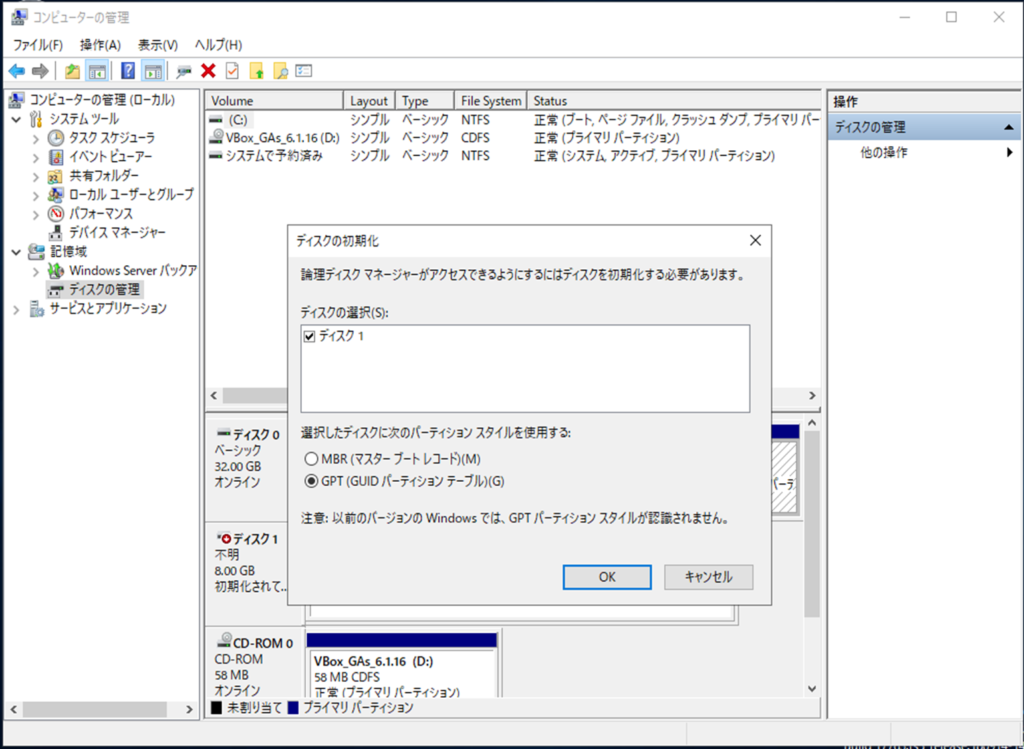Click the blue Back arrow in toolbar
Screen dimensions: 1024x749
coord(16,71)
